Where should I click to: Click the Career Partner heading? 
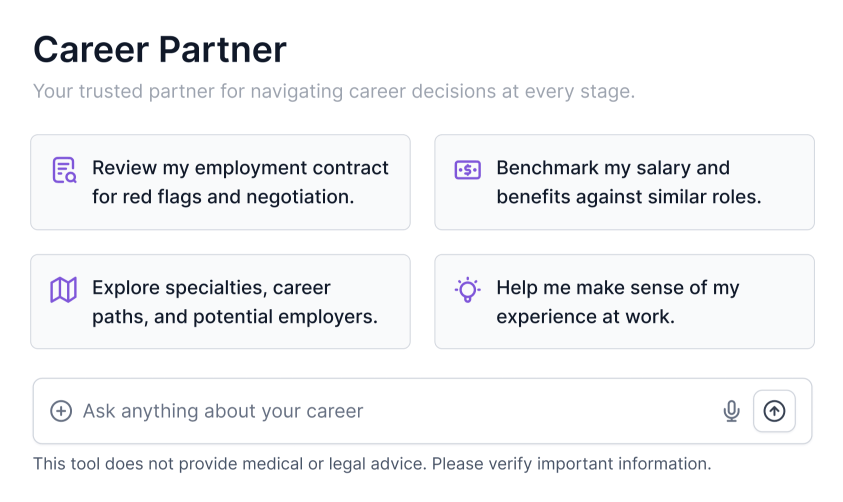(x=160, y=49)
